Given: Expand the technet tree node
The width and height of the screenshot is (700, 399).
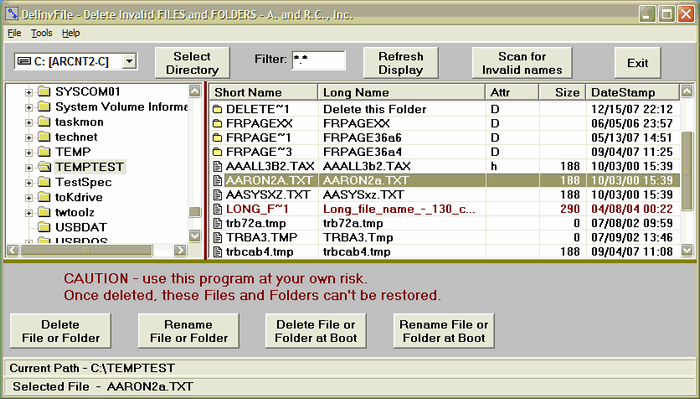Looking at the screenshot, I should (29, 138).
